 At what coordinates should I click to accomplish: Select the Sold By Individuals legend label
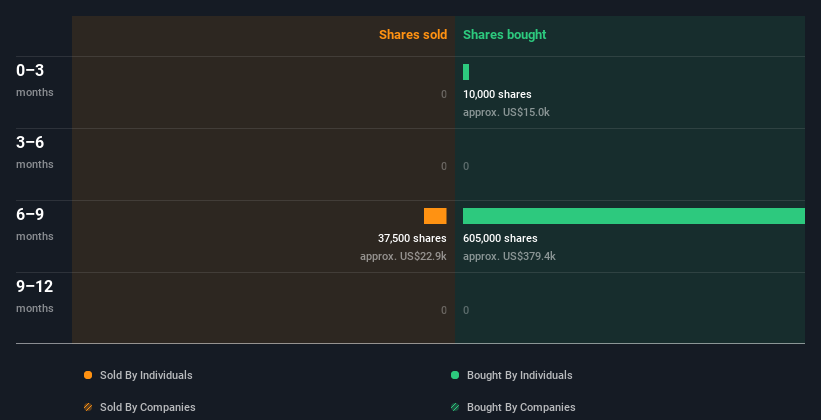coord(146,375)
